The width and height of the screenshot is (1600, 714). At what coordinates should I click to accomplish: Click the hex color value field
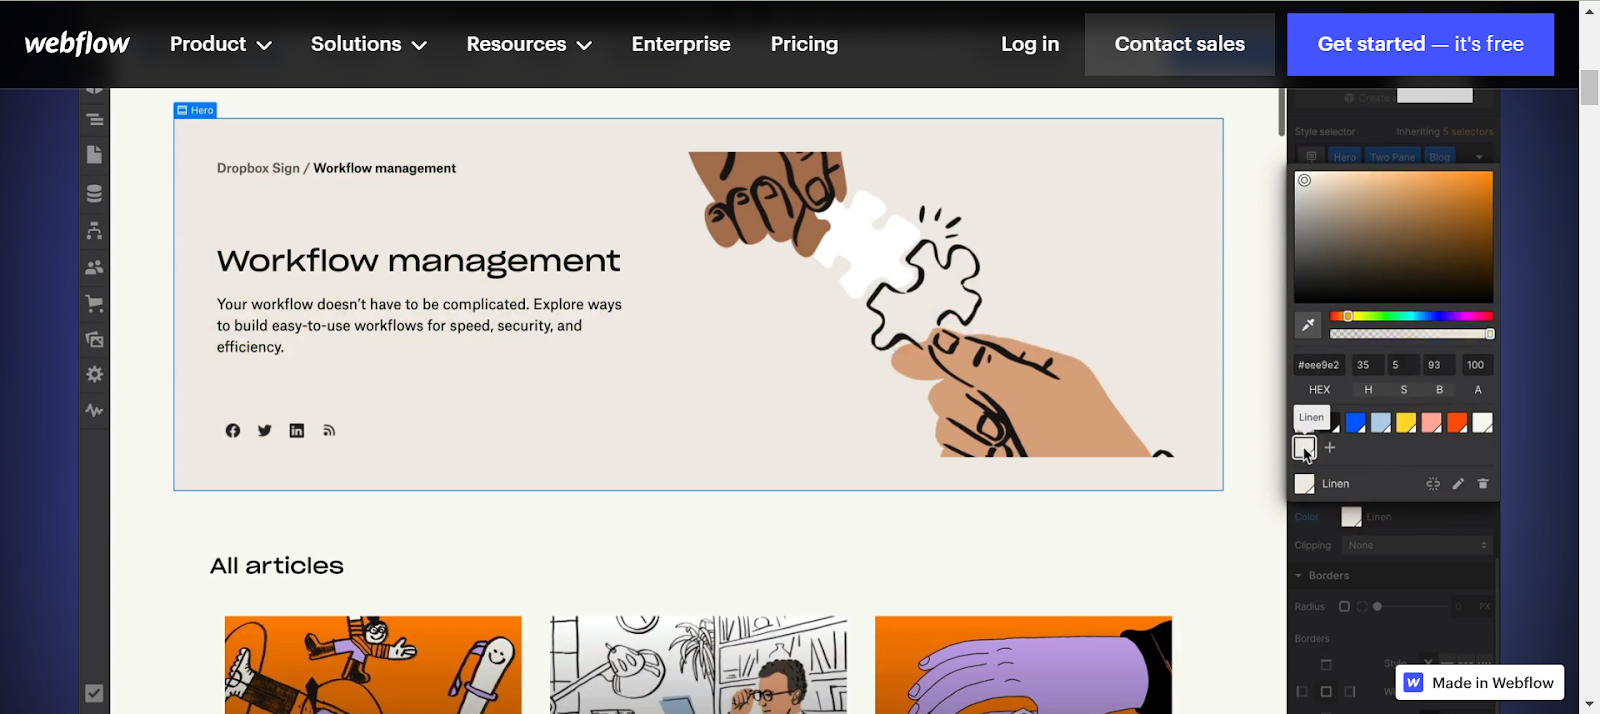[1318, 365]
